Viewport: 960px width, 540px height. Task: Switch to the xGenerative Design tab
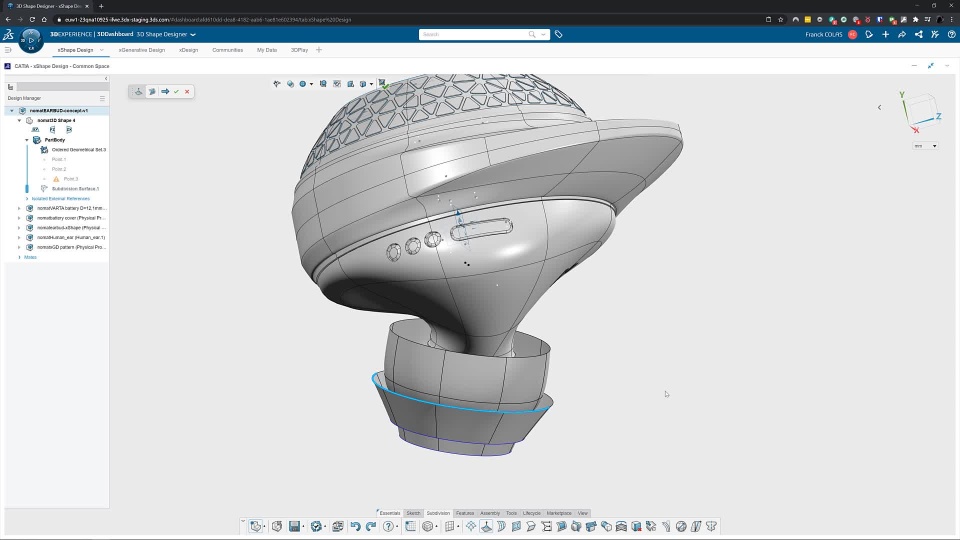pyautogui.click(x=141, y=50)
